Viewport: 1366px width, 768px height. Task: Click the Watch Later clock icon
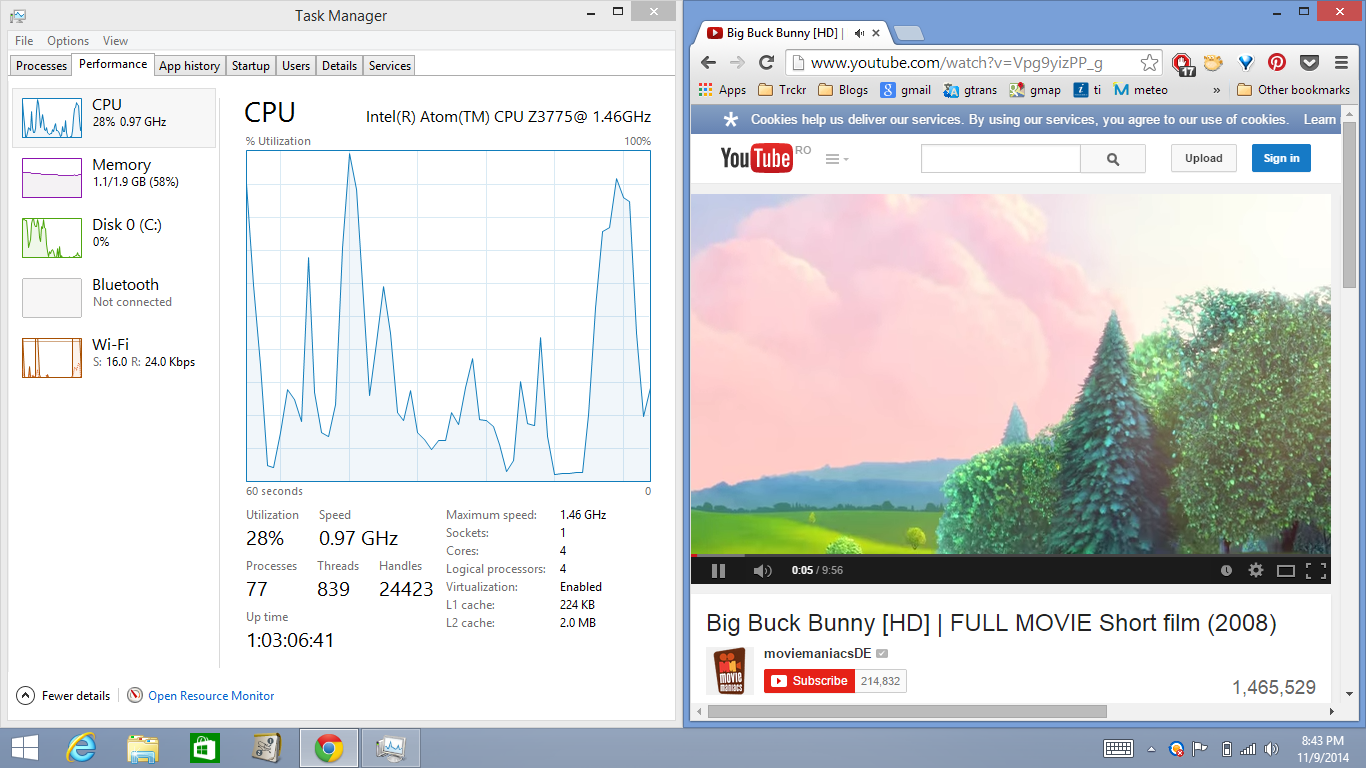(x=1227, y=570)
